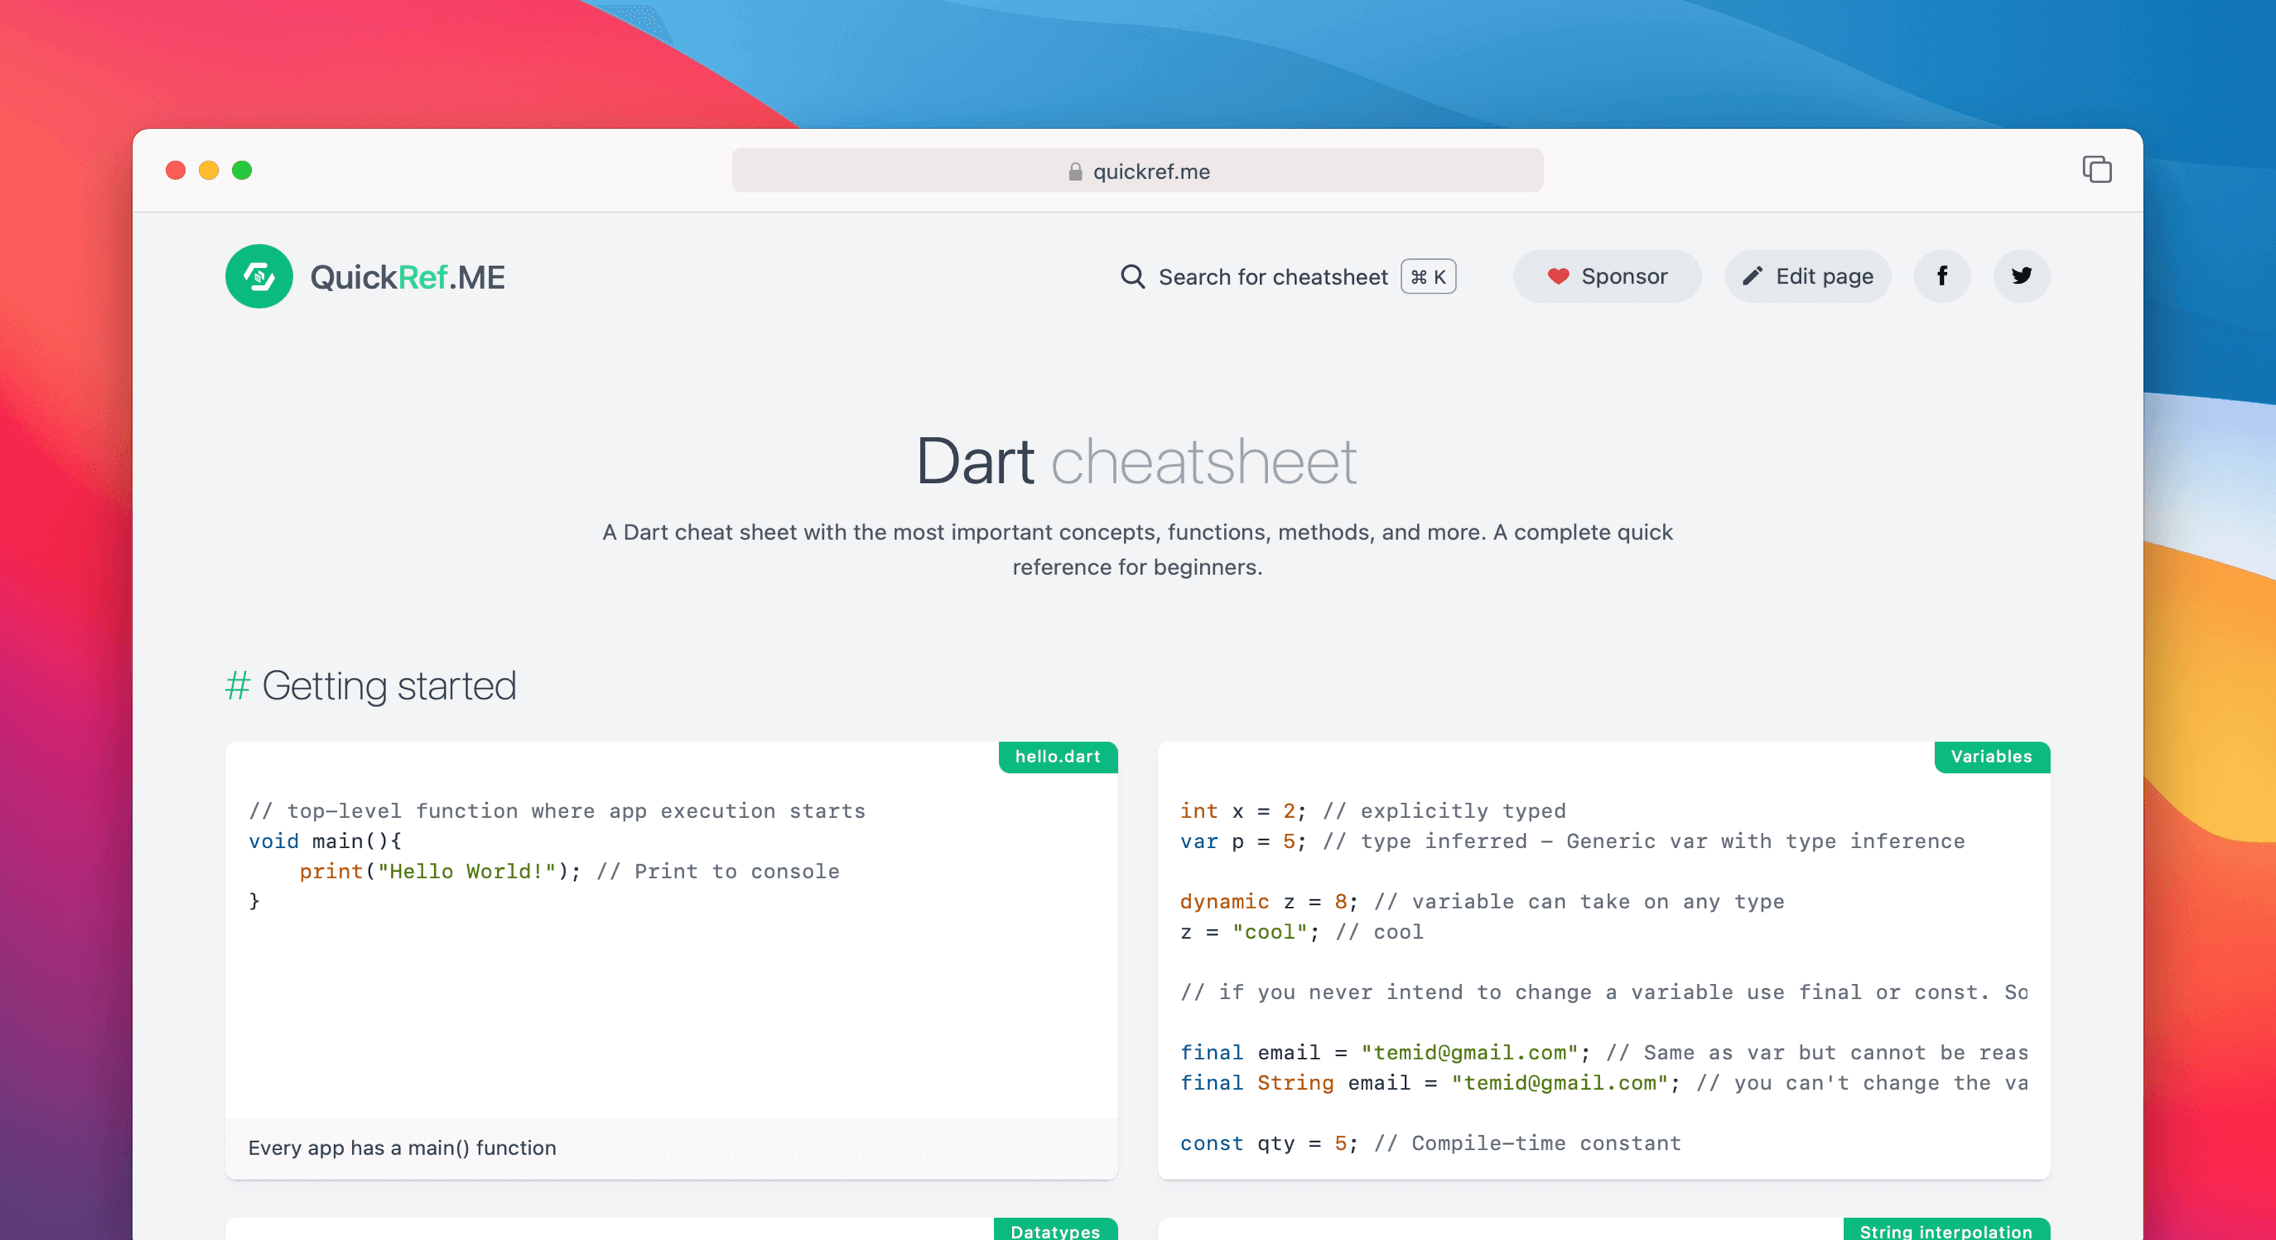Viewport: 2276px width, 1240px height.
Task: Open the Twitter share icon
Action: coord(2021,276)
